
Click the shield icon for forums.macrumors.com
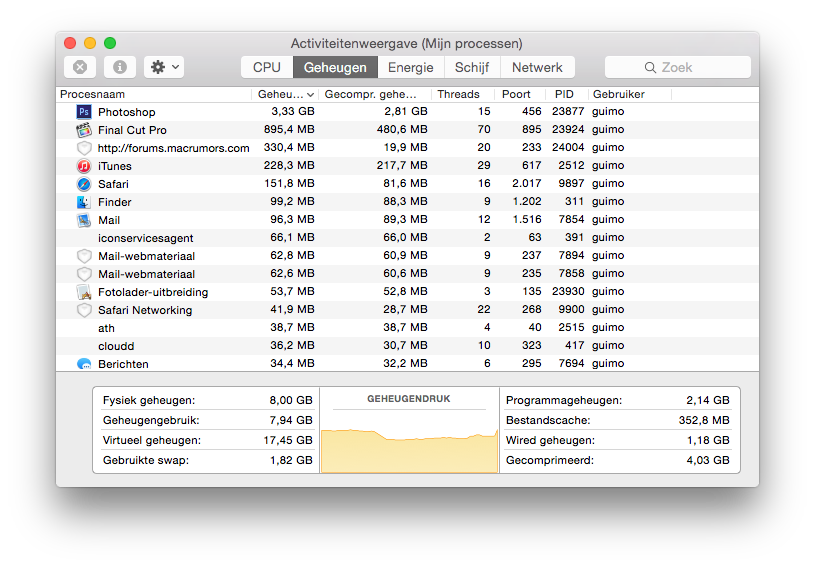(84, 148)
